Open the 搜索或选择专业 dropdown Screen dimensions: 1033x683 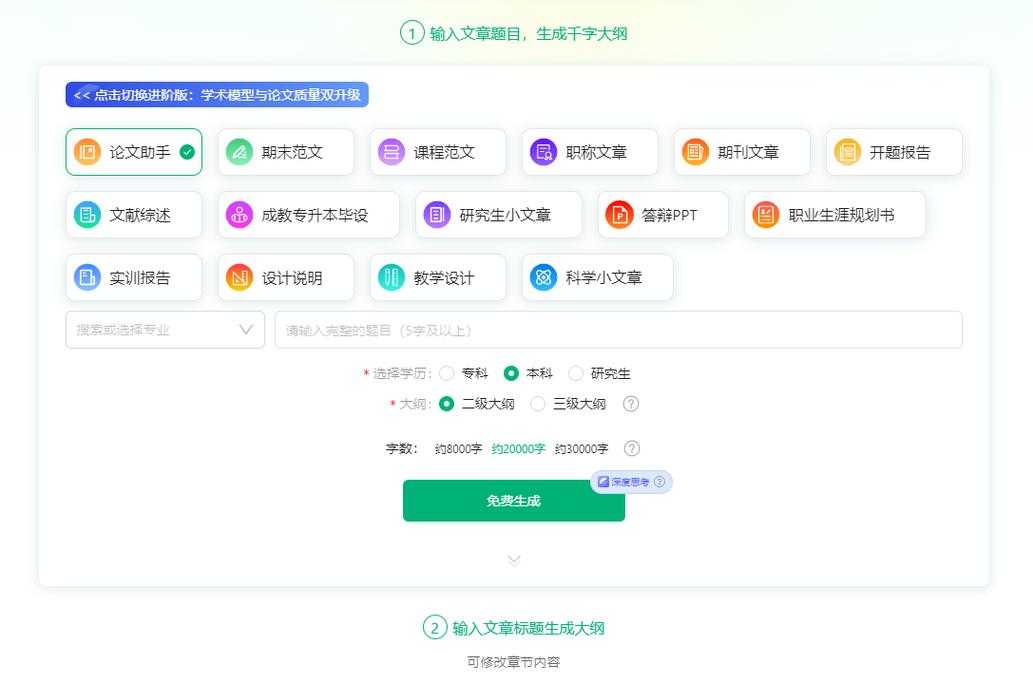click(165, 329)
